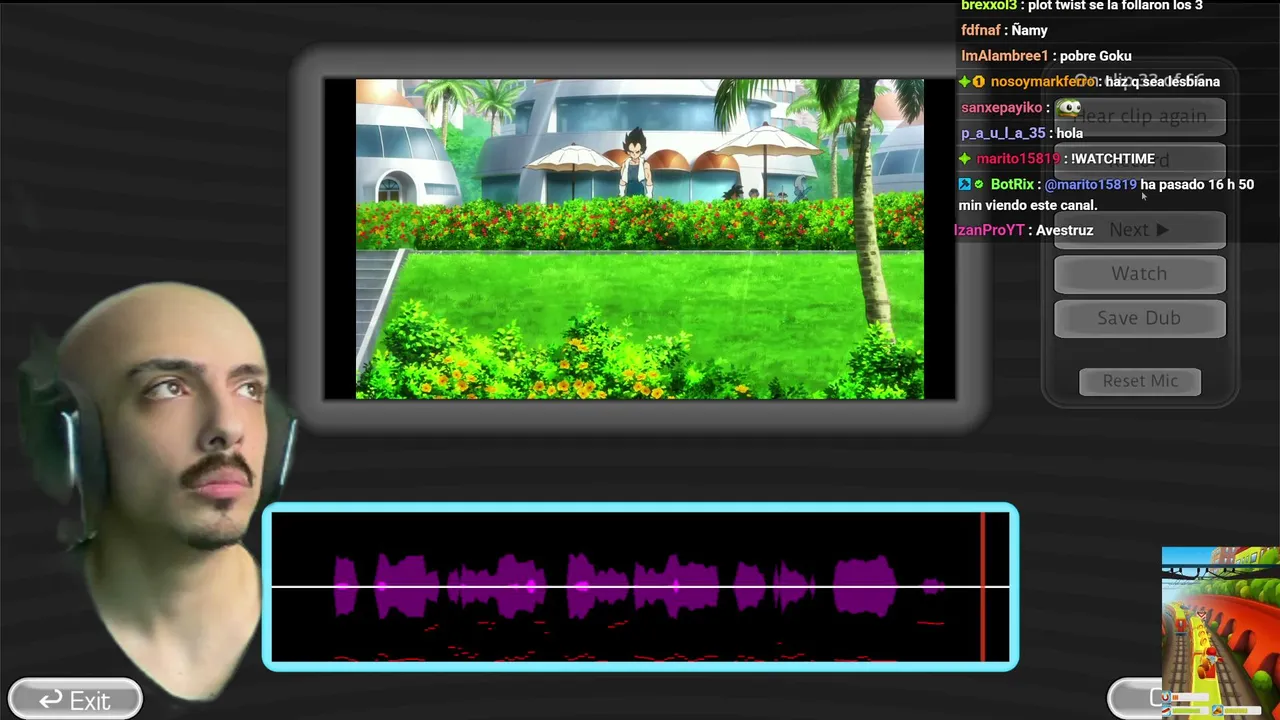The height and width of the screenshot is (720, 1280).
Task: Click the Watch button
Action: [x=1140, y=274]
